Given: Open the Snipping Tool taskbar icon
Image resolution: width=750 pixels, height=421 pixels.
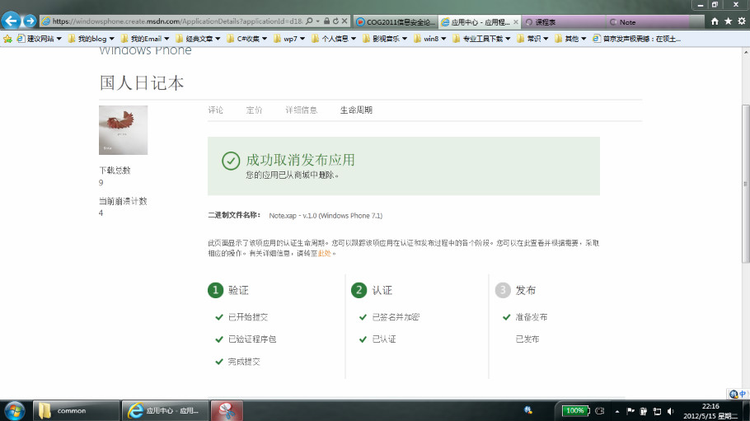Looking at the screenshot, I should point(227,410).
